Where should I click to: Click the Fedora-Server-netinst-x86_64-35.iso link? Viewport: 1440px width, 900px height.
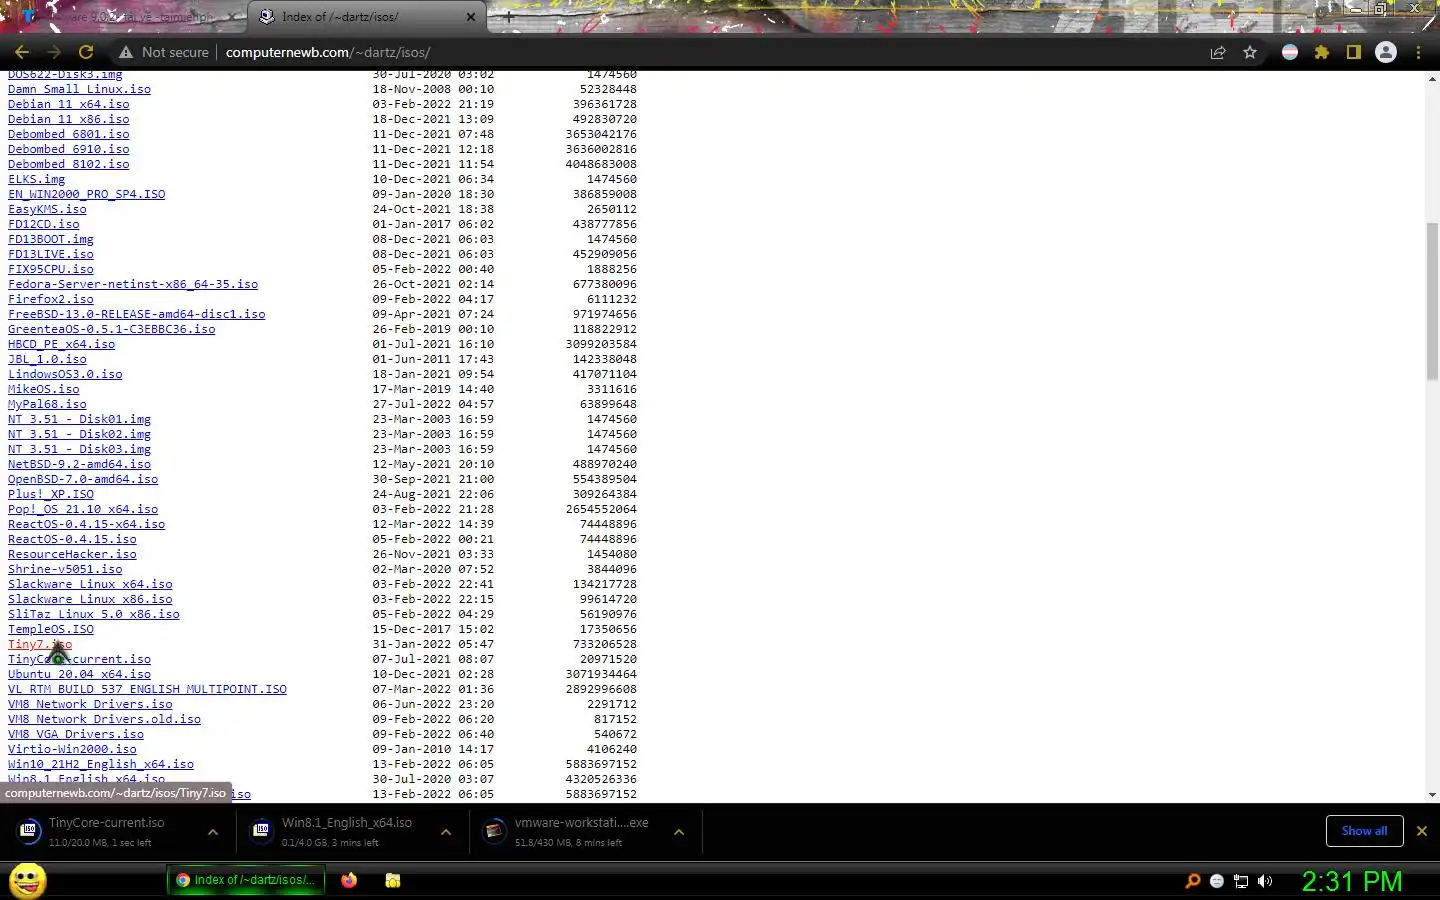tap(133, 284)
